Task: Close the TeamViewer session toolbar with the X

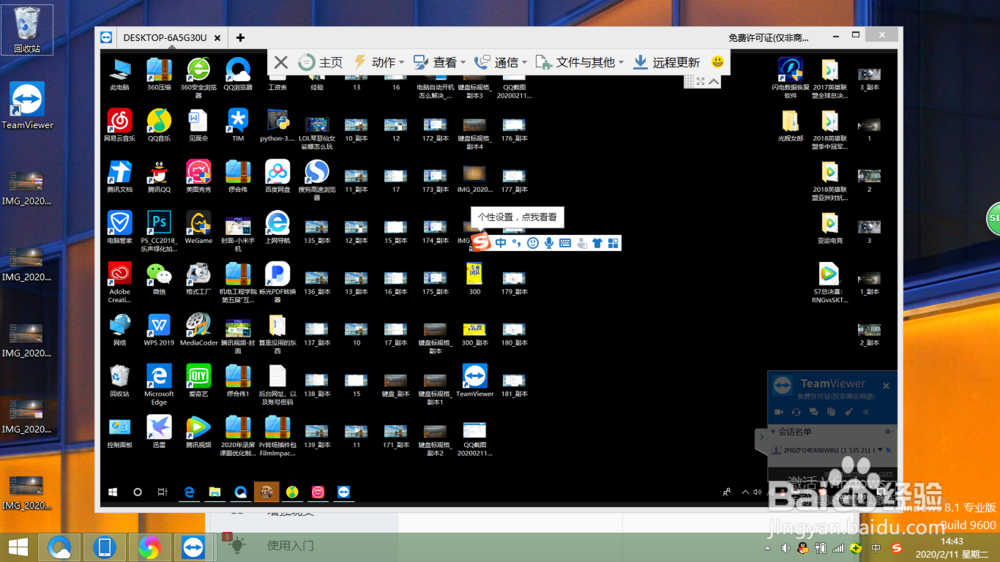Action: pyautogui.click(x=281, y=62)
